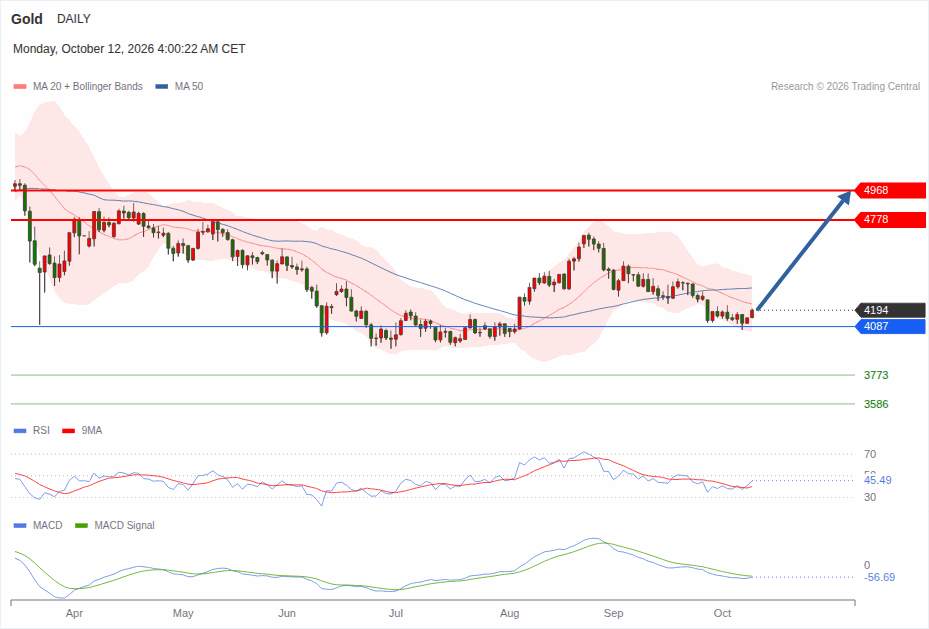Screen dimensions: 929x629
Task: Click the red 4968 resistance price tag
Action: [890, 190]
